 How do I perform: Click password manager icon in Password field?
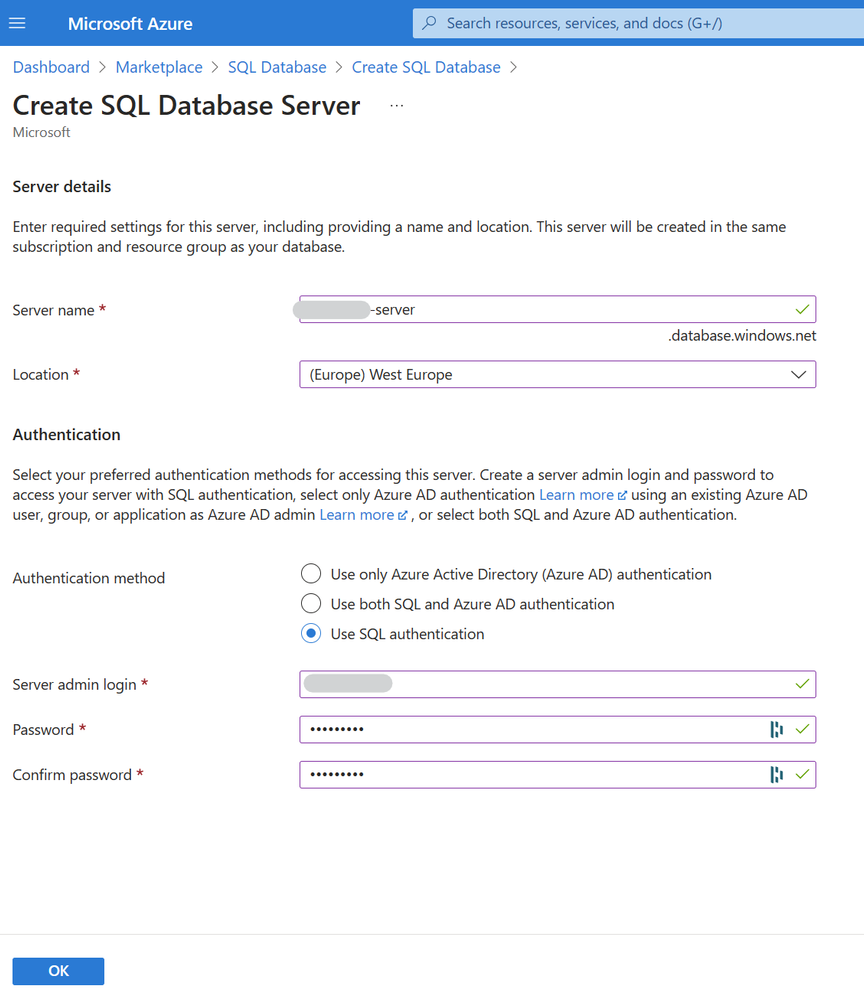[776, 729]
